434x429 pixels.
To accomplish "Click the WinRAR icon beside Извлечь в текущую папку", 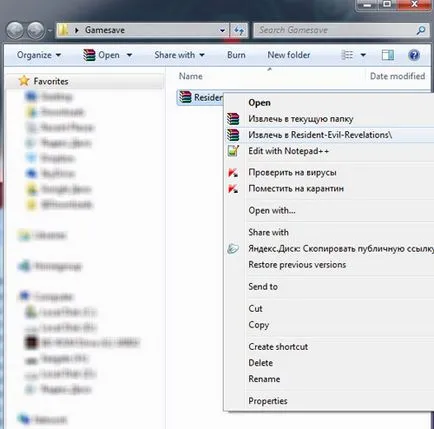I will coord(233,119).
